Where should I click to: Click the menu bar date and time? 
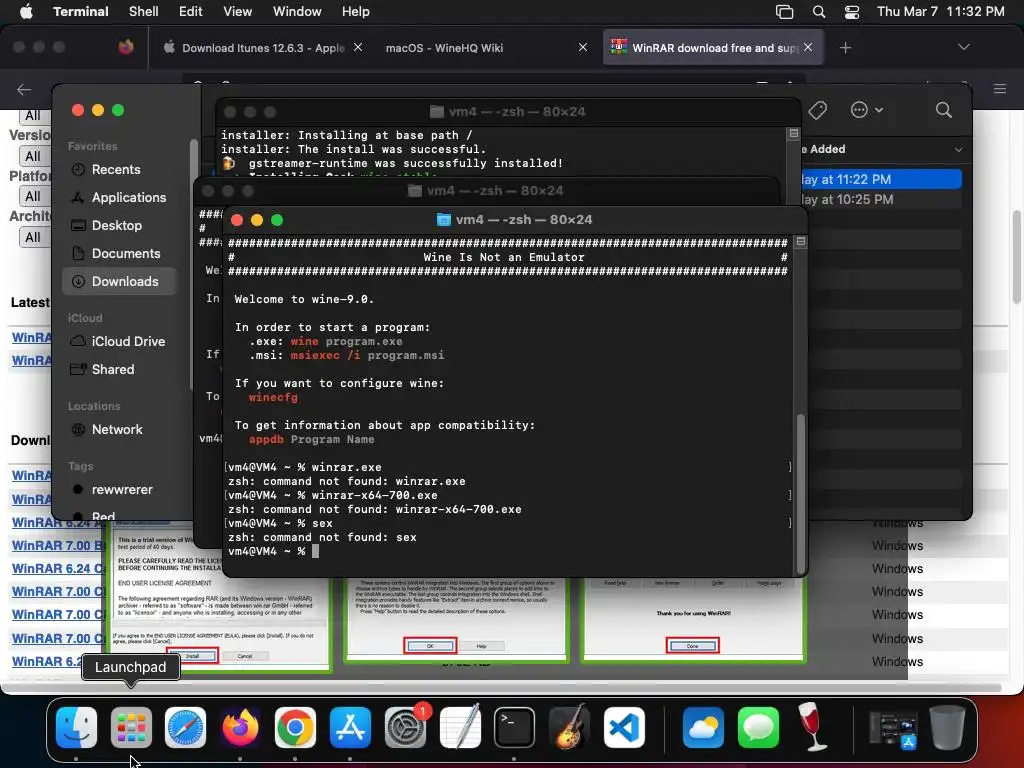point(940,12)
